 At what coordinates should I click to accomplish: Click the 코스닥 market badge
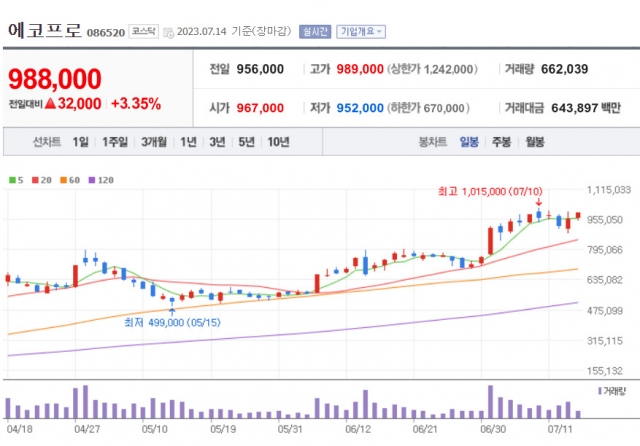144,31
